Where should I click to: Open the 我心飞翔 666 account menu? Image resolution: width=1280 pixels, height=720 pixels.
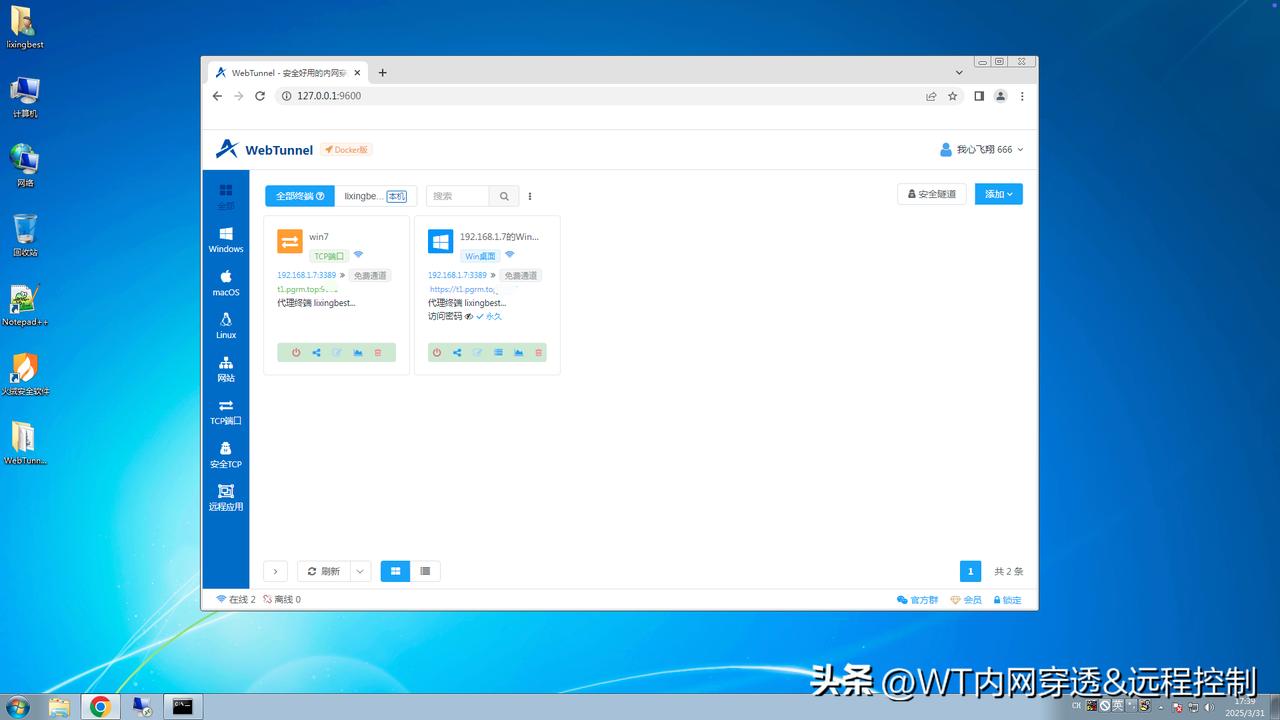pos(981,150)
